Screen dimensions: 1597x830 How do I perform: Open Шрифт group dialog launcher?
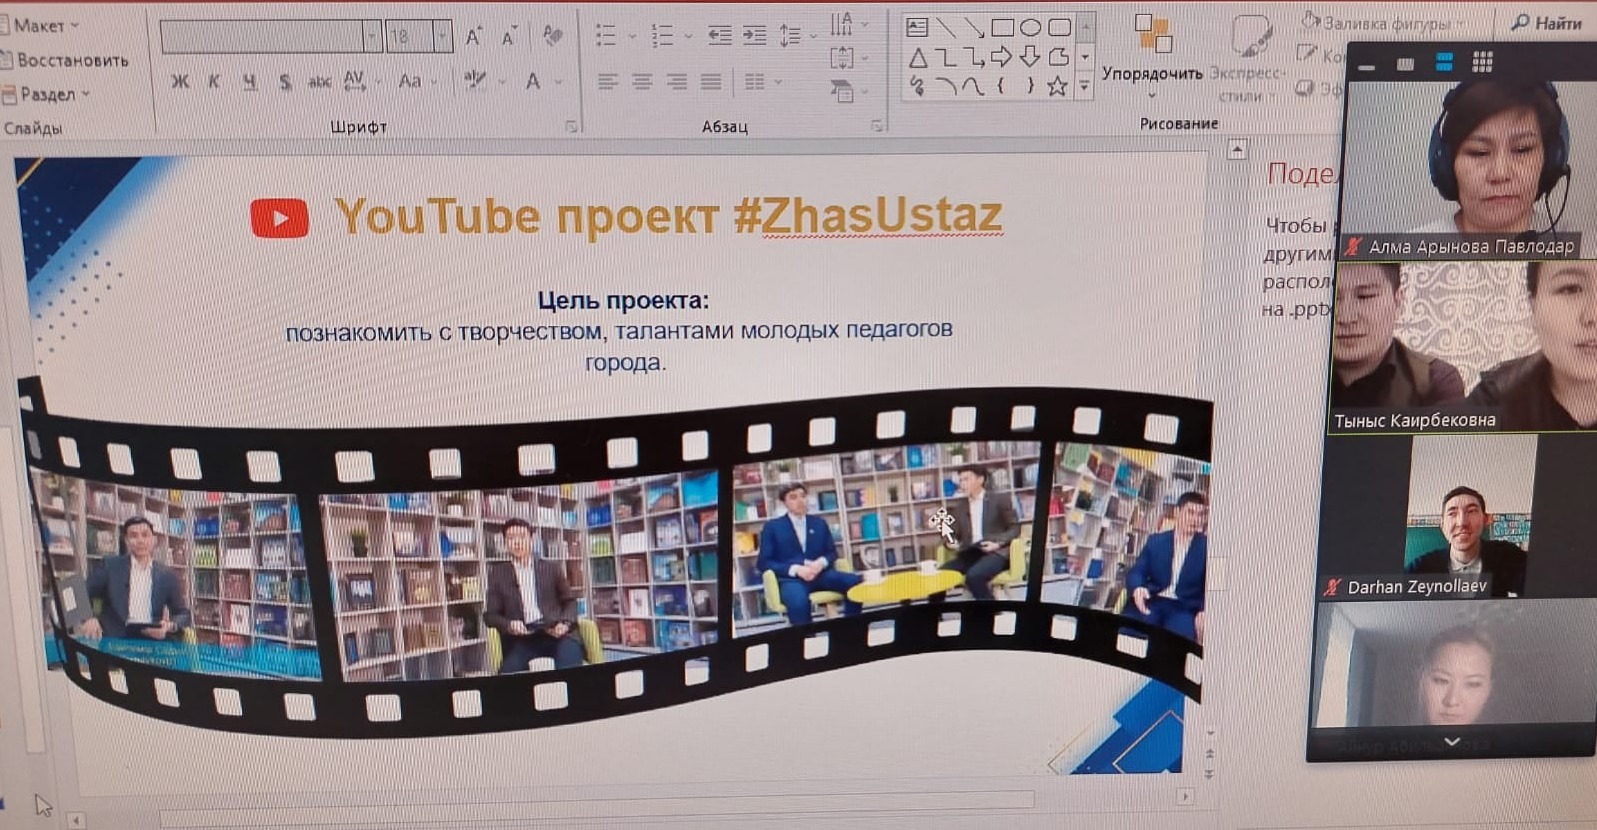point(571,127)
